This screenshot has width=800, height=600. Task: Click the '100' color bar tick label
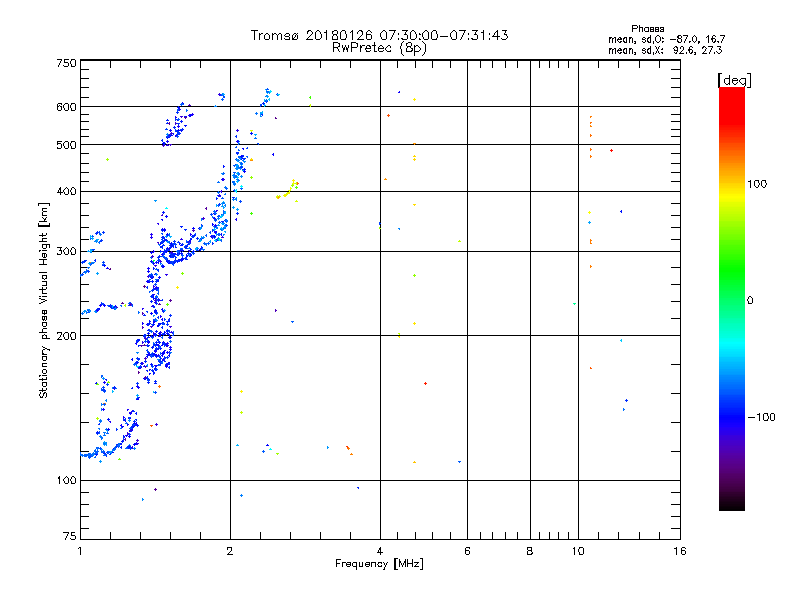[757, 184]
